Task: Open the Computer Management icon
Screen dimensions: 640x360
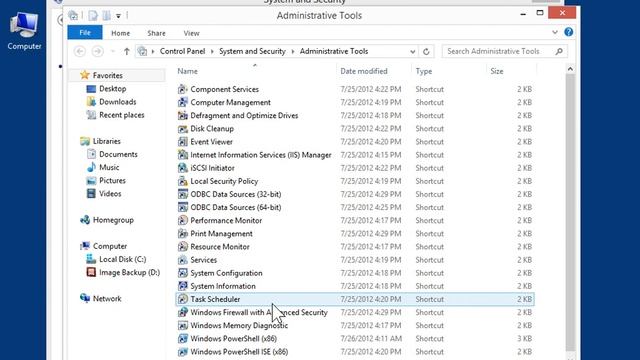Action: [182, 102]
